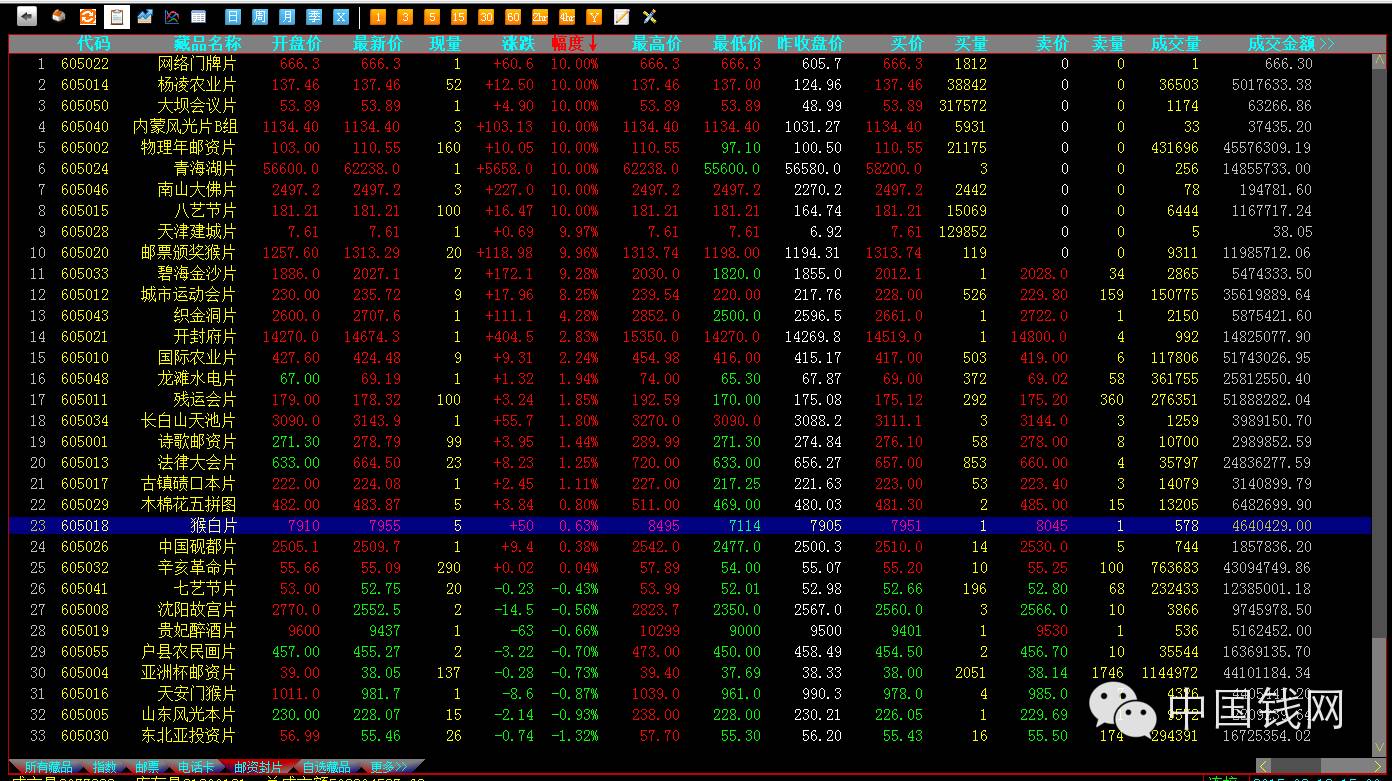Expand more columns via 成交金额>> header
This screenshot has width=1392, height=781.
tap(1291, 44)
